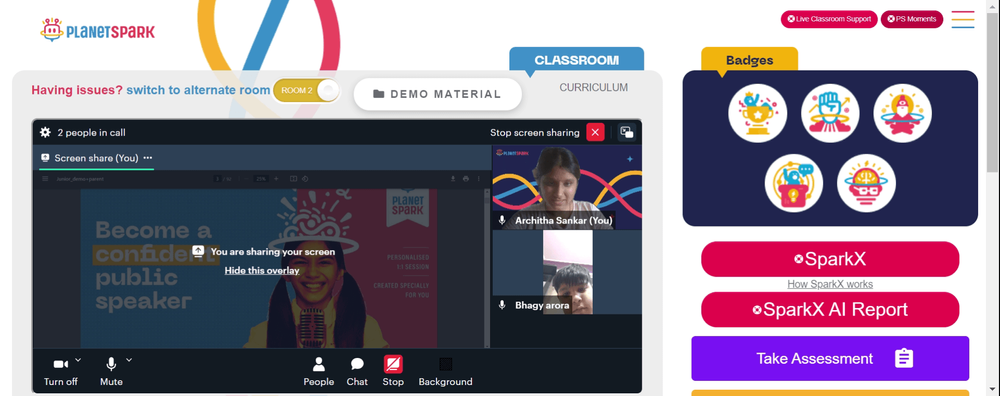Viewport: 1000px width, 396px height.
Task: Select the brain with glasses badge
Action: (866, 183)
